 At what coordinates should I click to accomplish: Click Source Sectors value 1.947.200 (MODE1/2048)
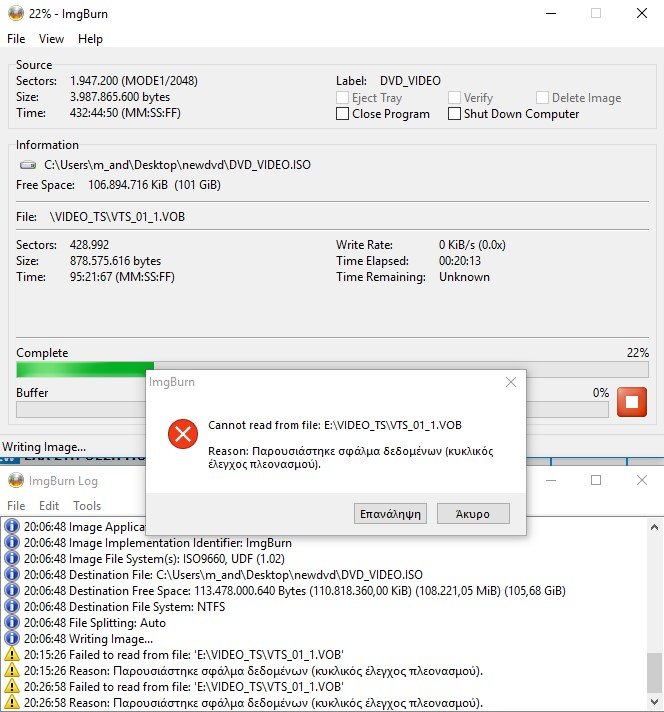pos(134,81)
